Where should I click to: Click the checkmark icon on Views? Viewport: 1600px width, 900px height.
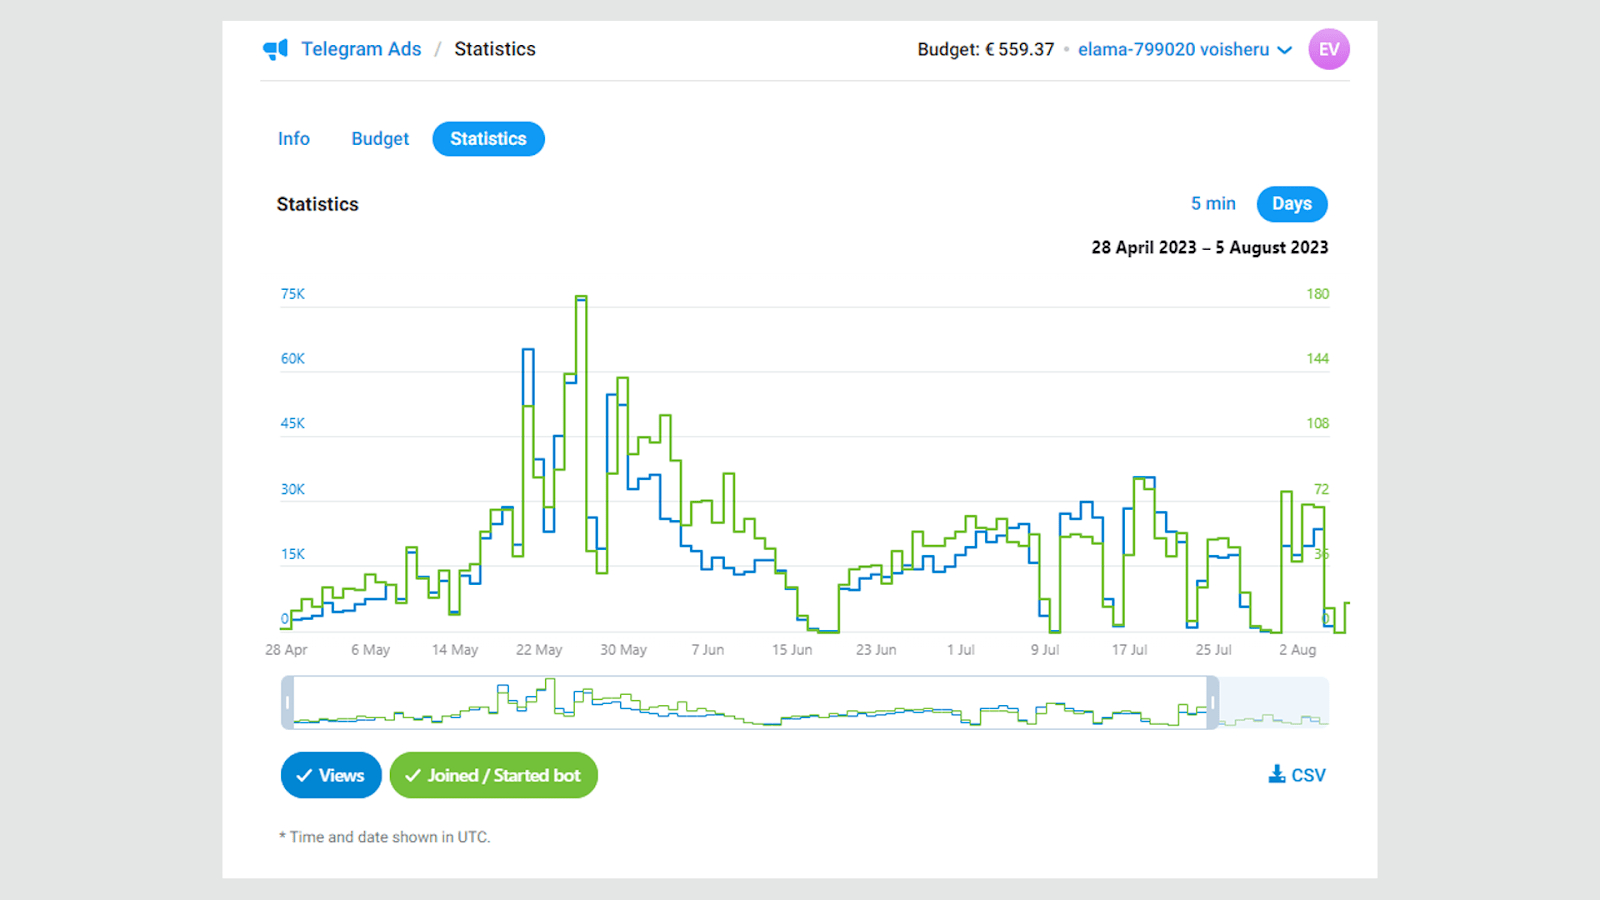coord(304,776)
